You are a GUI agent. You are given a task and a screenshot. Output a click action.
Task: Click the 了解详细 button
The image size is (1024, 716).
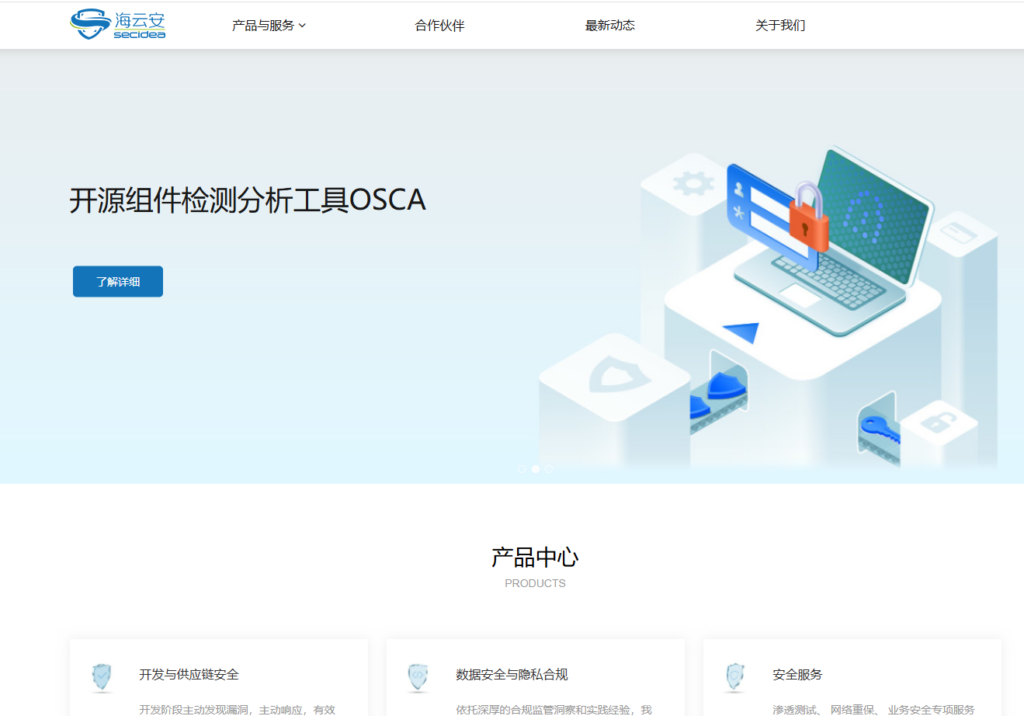[117, 281]
